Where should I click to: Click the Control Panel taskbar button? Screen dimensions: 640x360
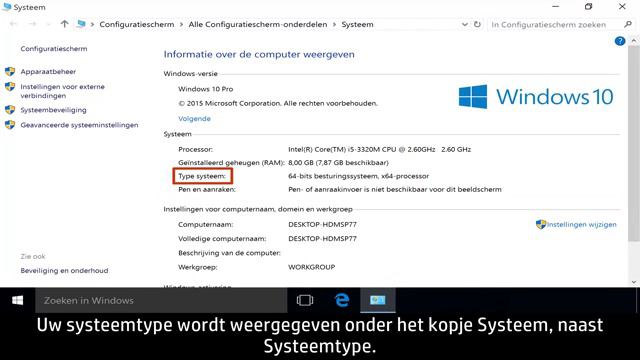point(378,300)
